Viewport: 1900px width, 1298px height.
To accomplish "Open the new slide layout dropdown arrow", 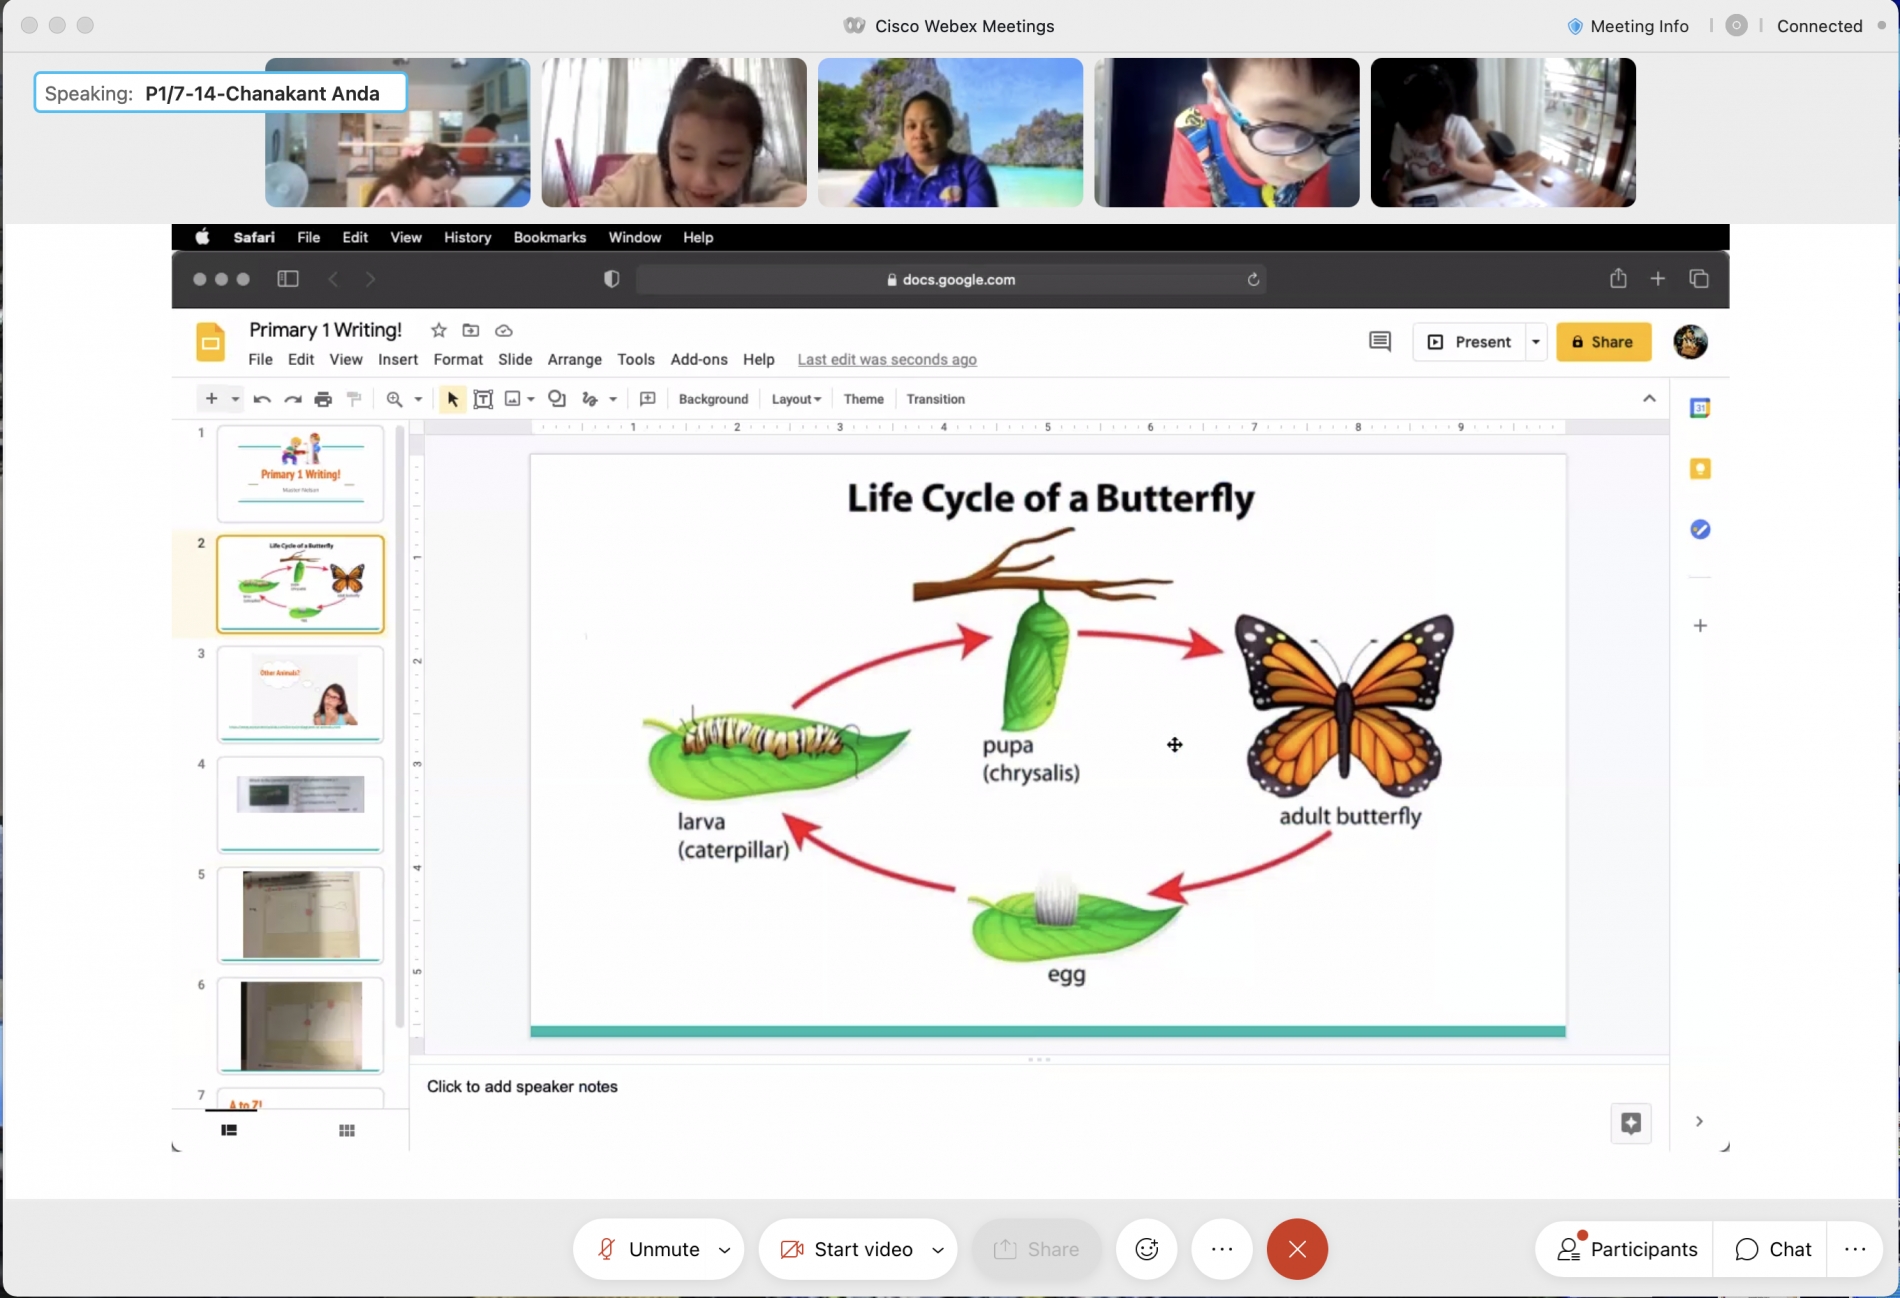I will (x=235, y=399).
